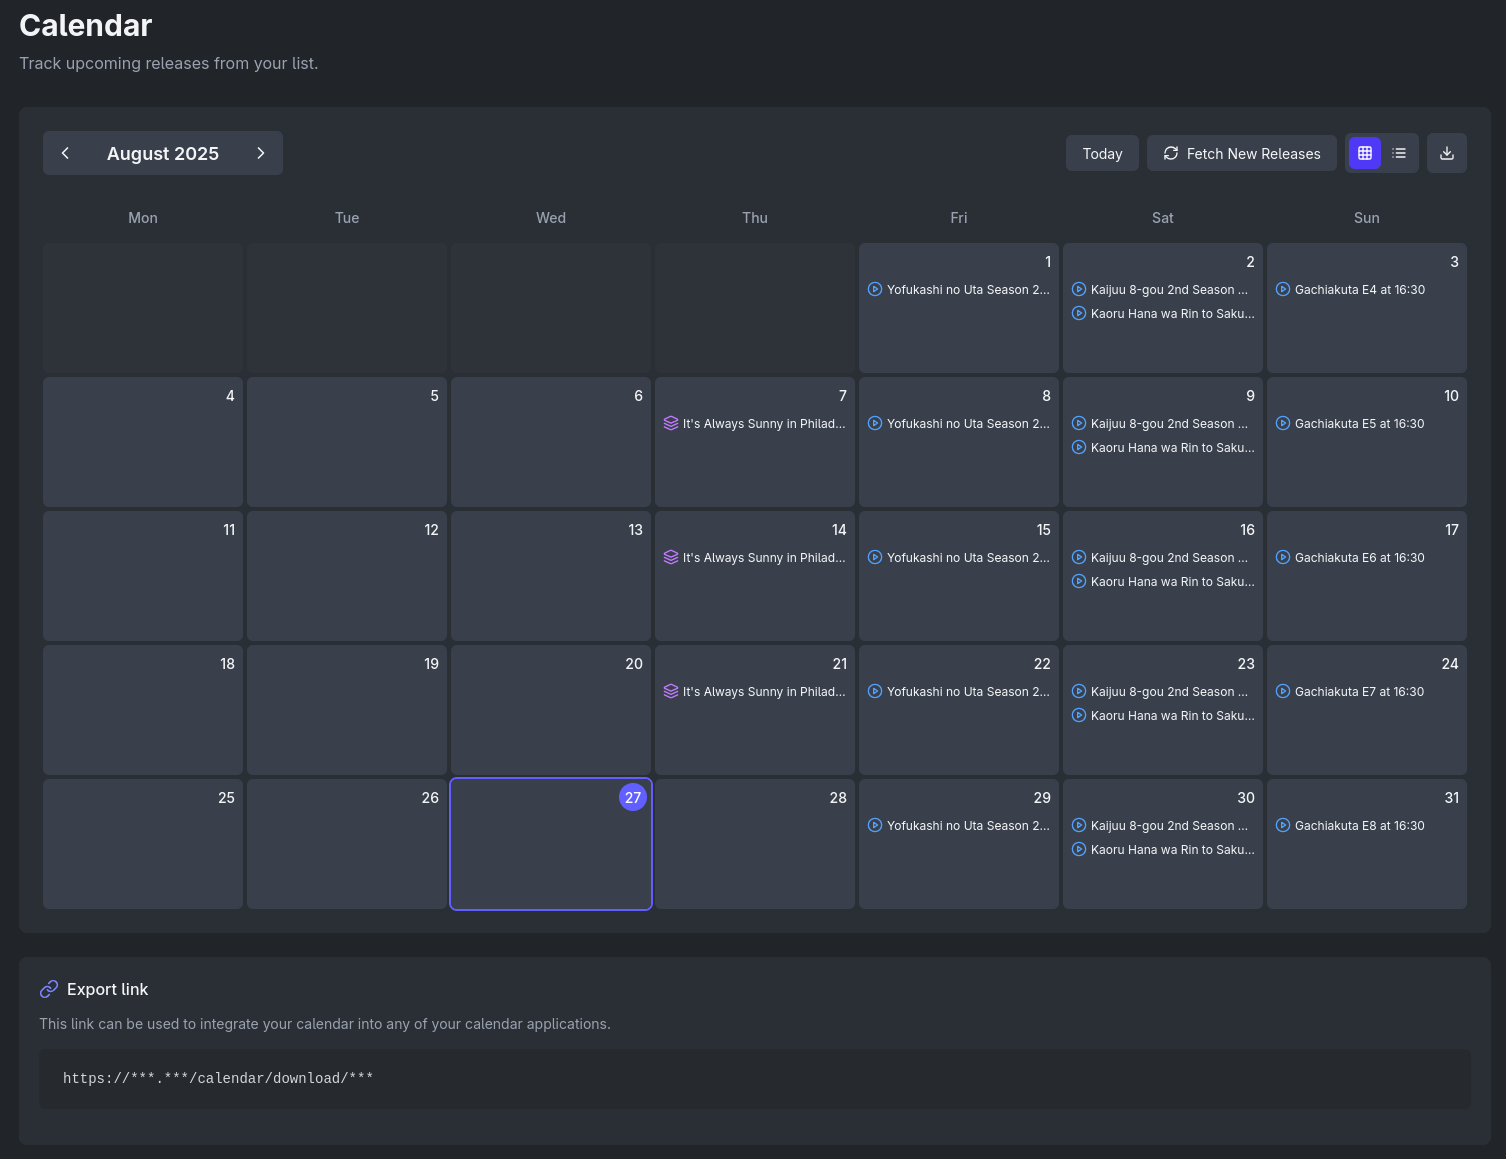This screenshot has width=1506, height=1159.
Task: Click layers icon on August 7 show
Action: tap(671, 424)
